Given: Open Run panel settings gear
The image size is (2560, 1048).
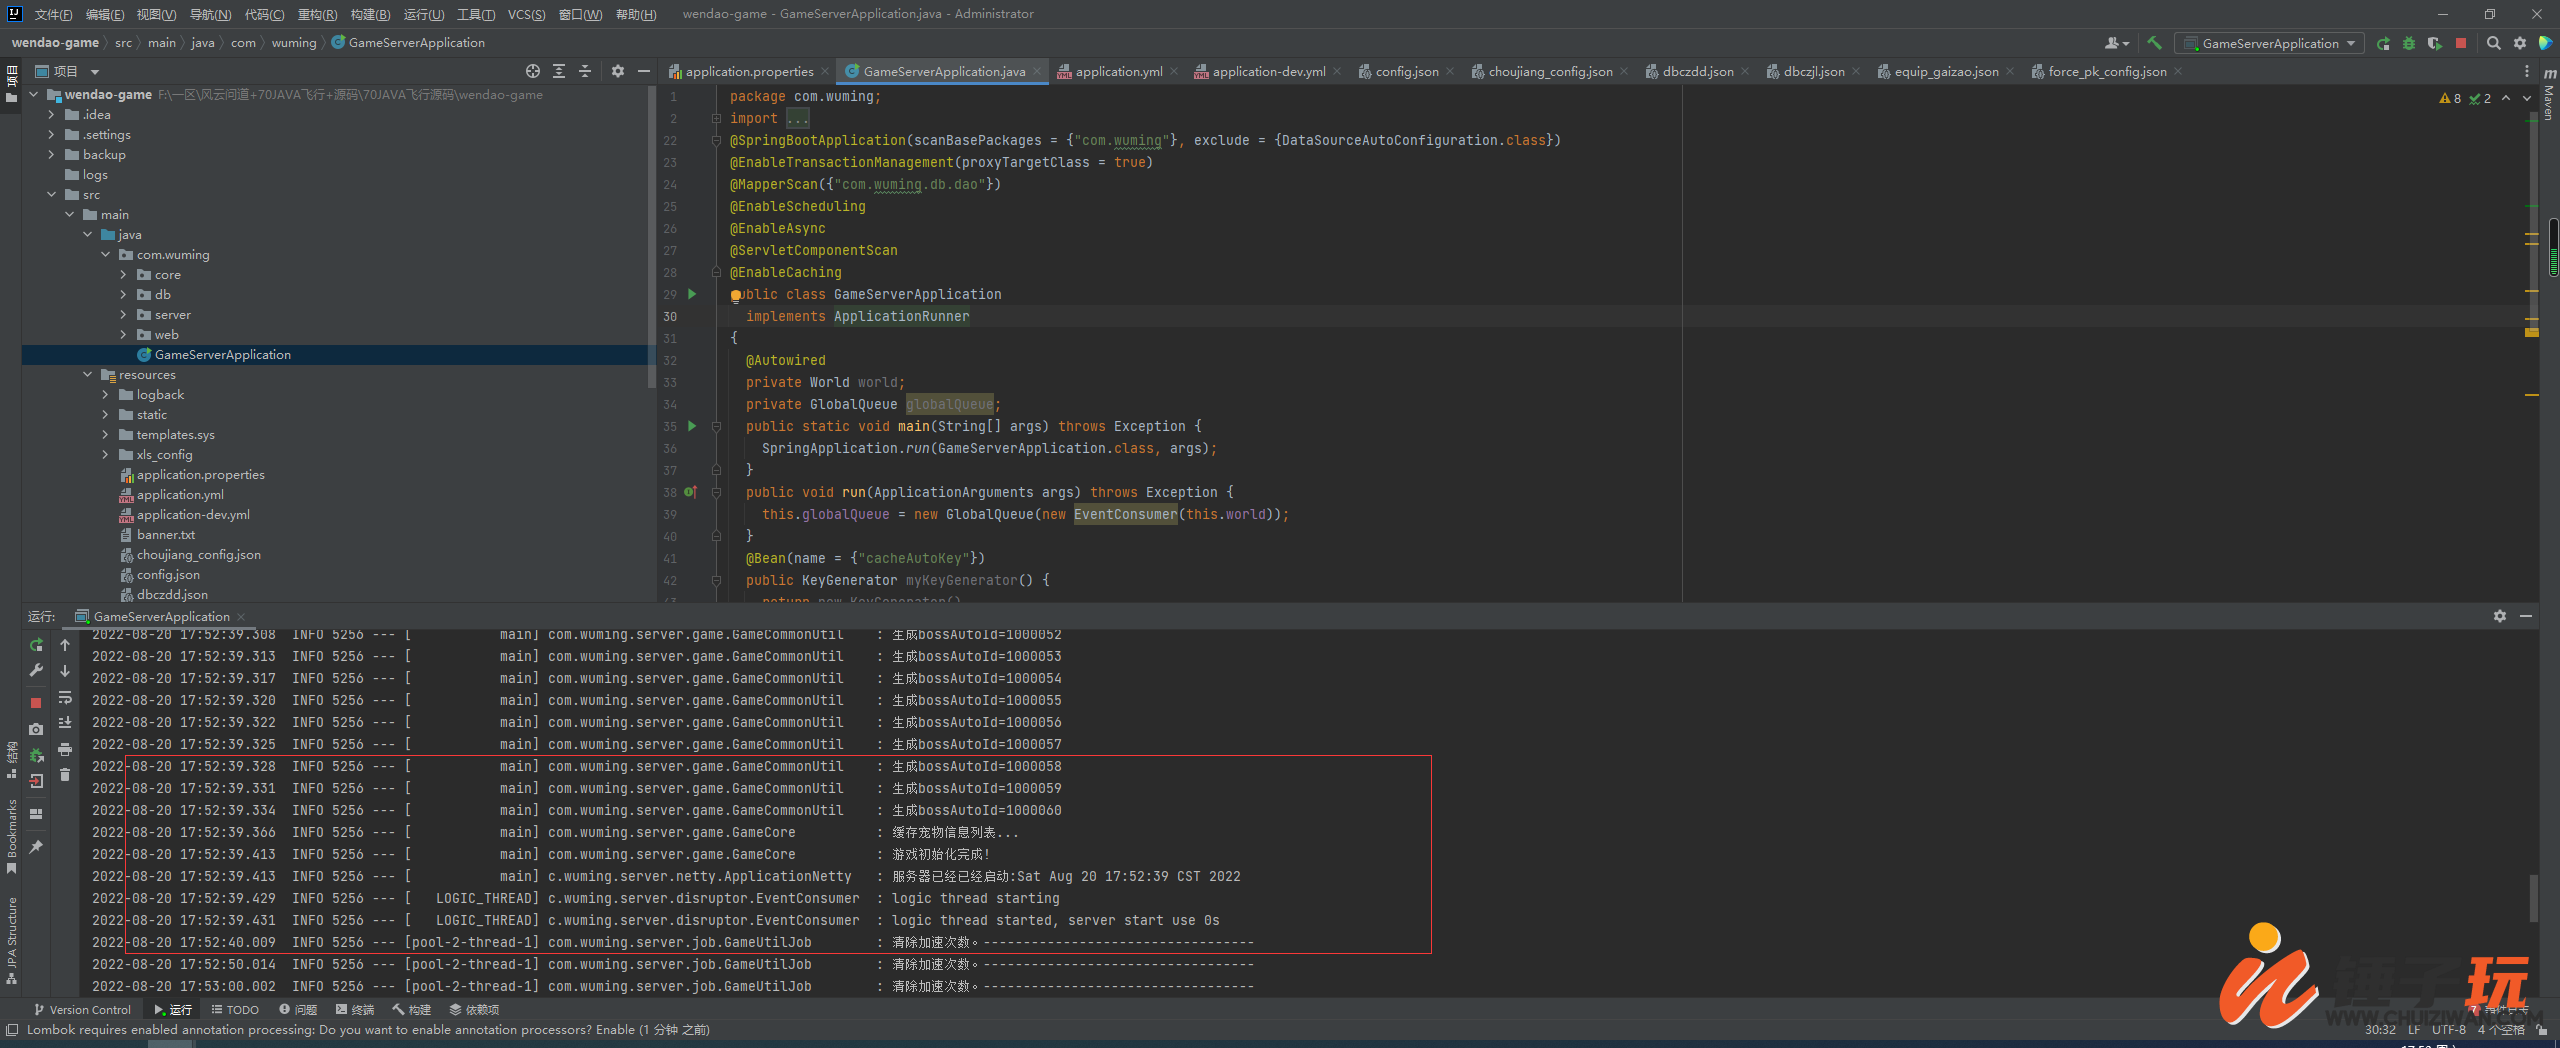Looking at the screenshot, I should point(2500,616).
